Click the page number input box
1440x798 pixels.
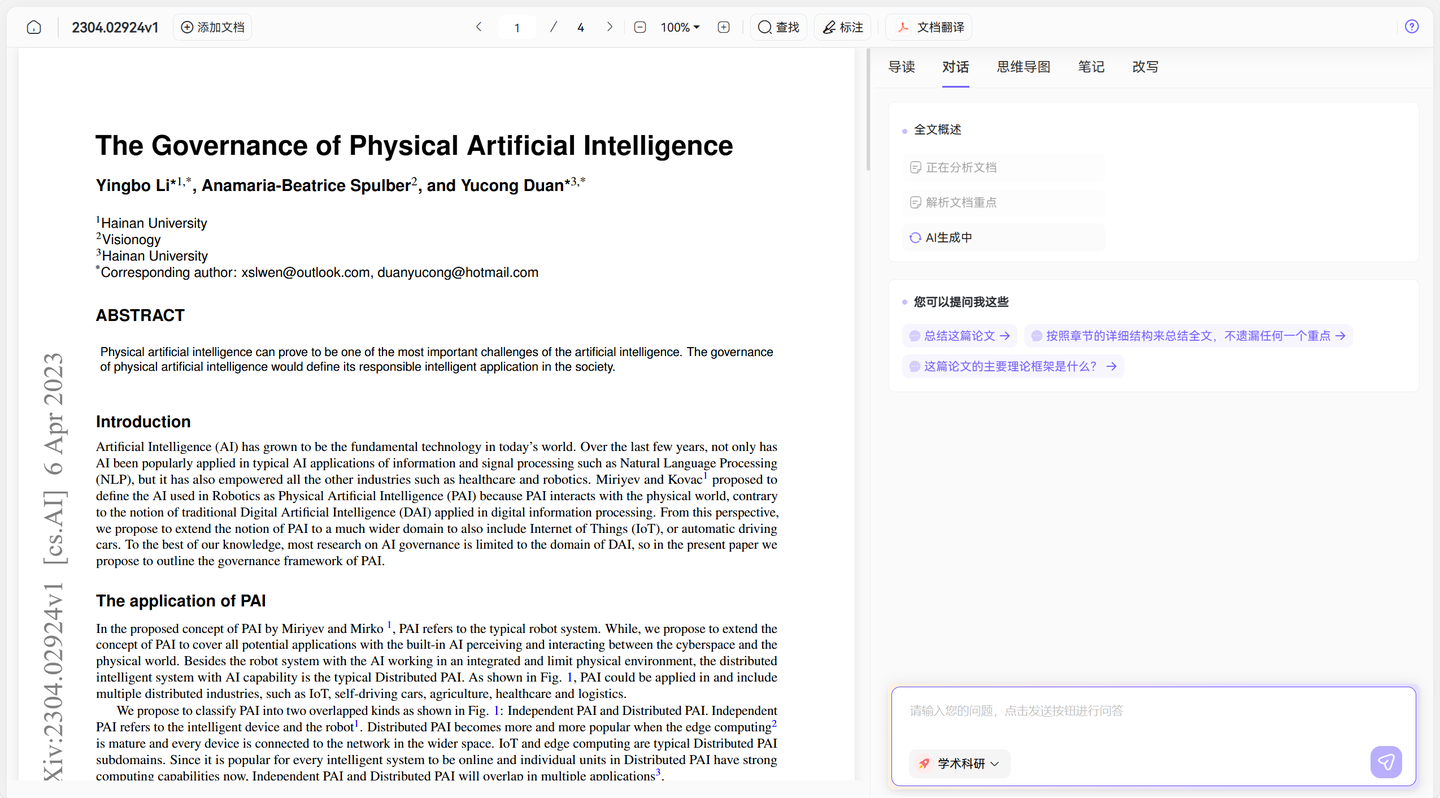pos(517,27)
